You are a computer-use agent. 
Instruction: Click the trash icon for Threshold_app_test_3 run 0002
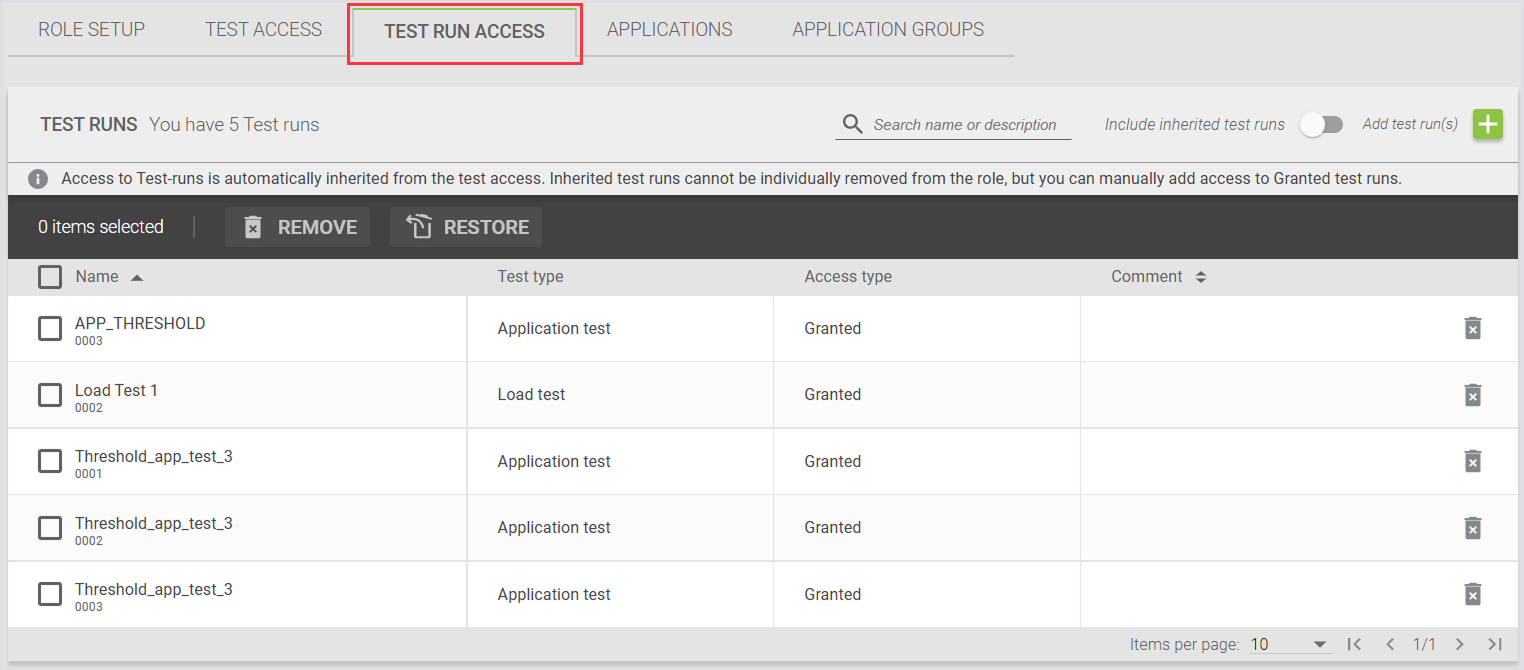coord(1472,528)
